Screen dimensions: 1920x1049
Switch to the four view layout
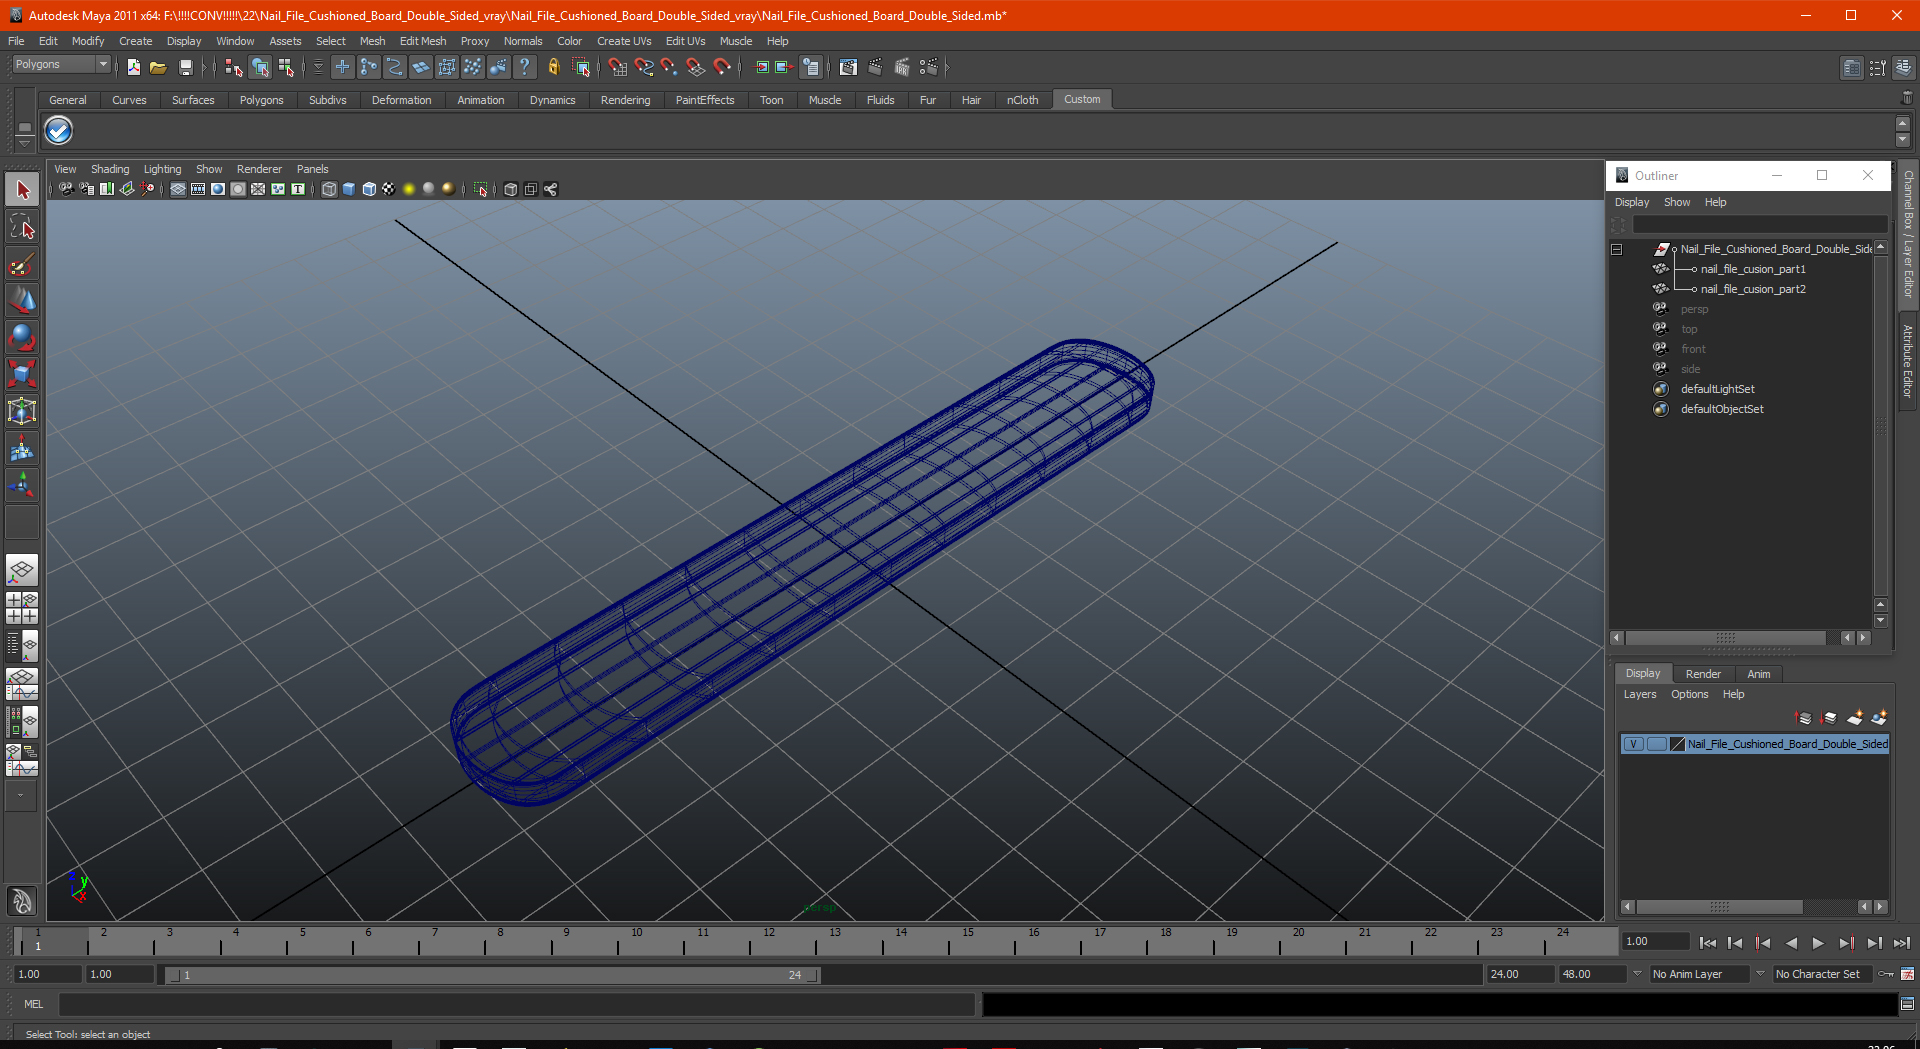[22, 608]
